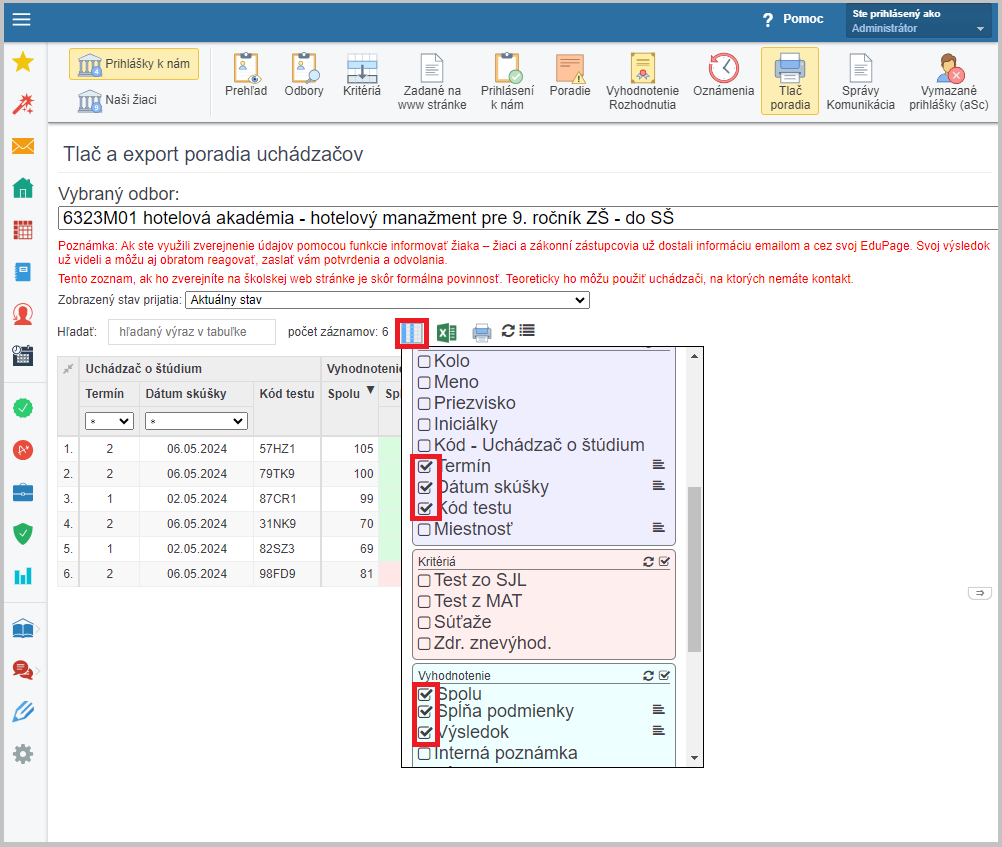
Task: Click the scroll up arrow in column panel
Action: coord(695,355)
